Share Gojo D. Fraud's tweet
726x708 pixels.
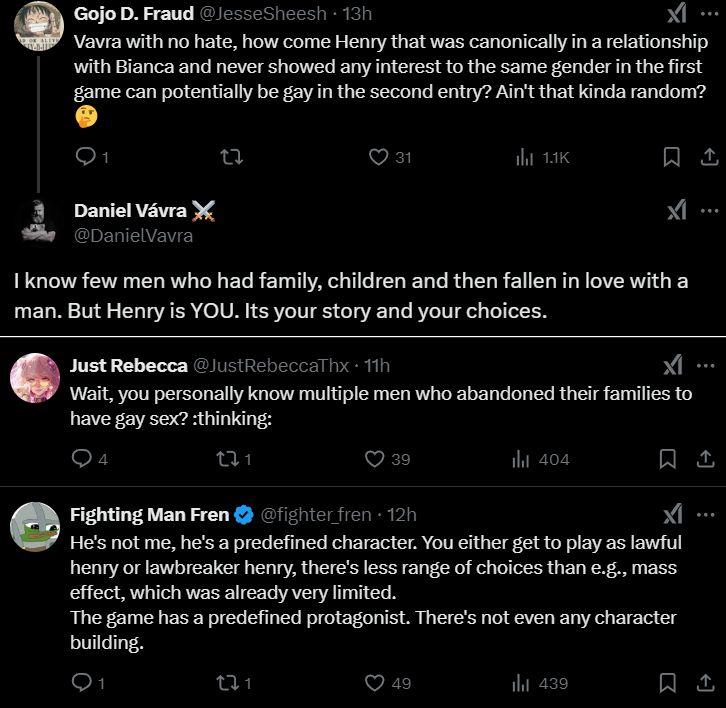[x=706, y=157]
